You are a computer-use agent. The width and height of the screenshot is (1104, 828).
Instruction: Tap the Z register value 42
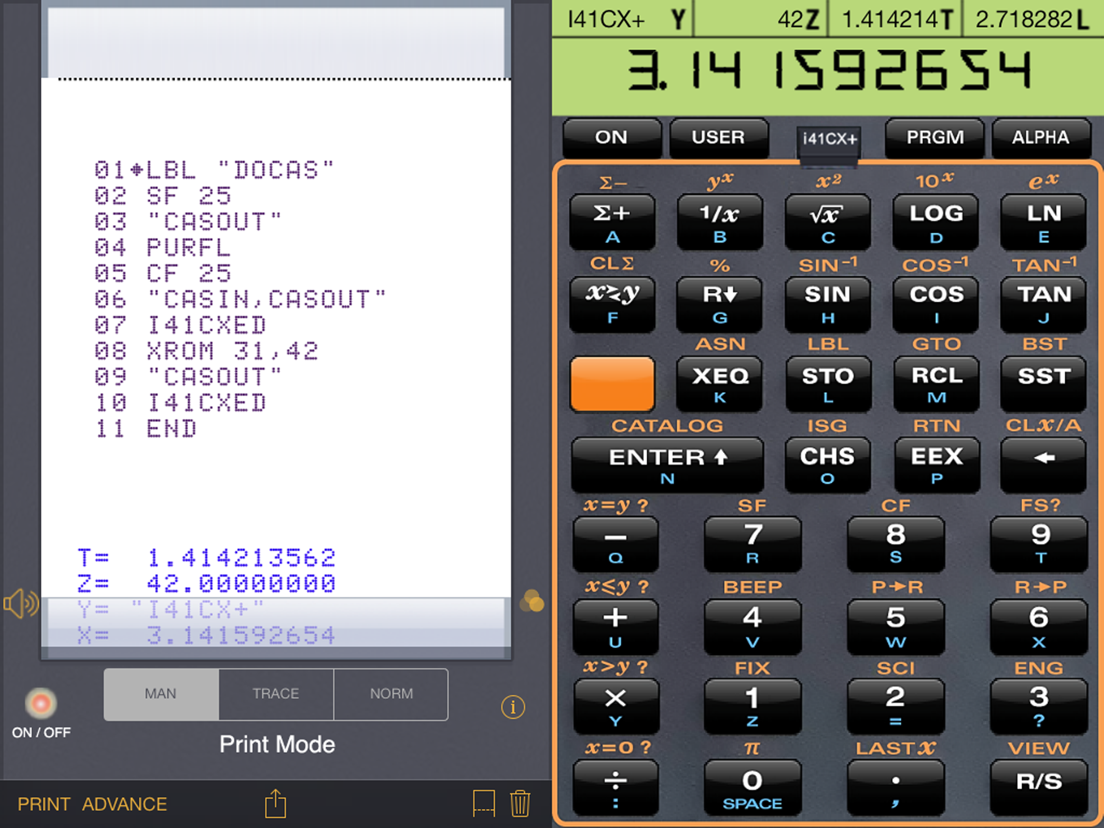click(760, 19)
